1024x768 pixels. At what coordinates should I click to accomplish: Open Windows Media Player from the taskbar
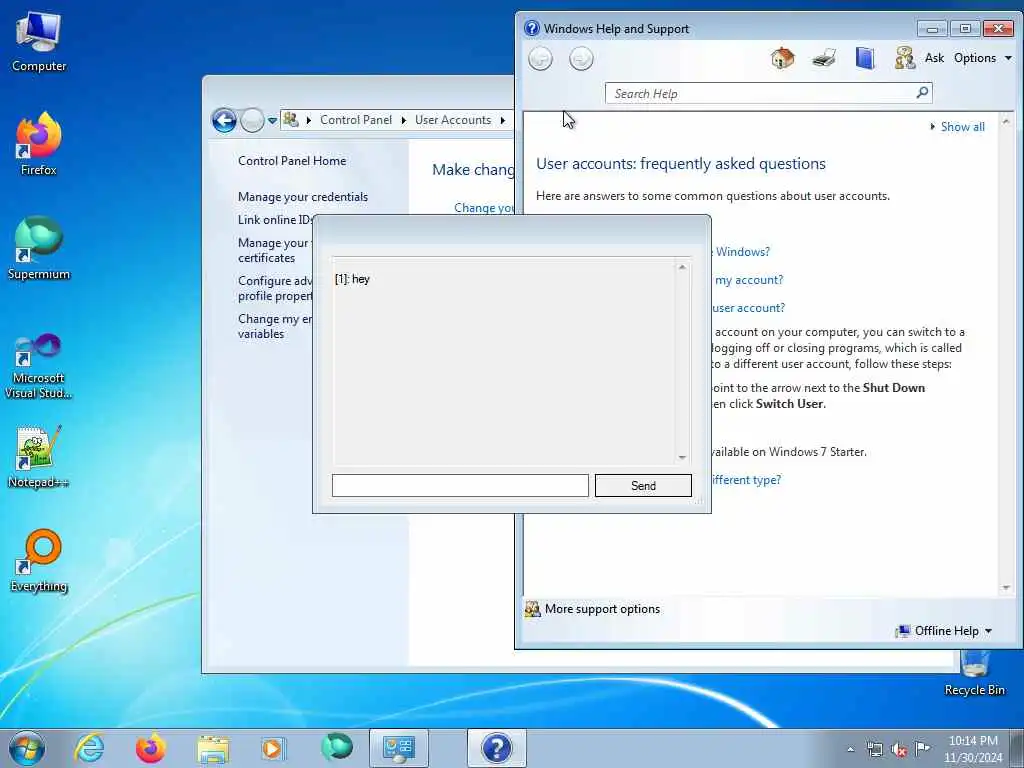tap(273, 748)
